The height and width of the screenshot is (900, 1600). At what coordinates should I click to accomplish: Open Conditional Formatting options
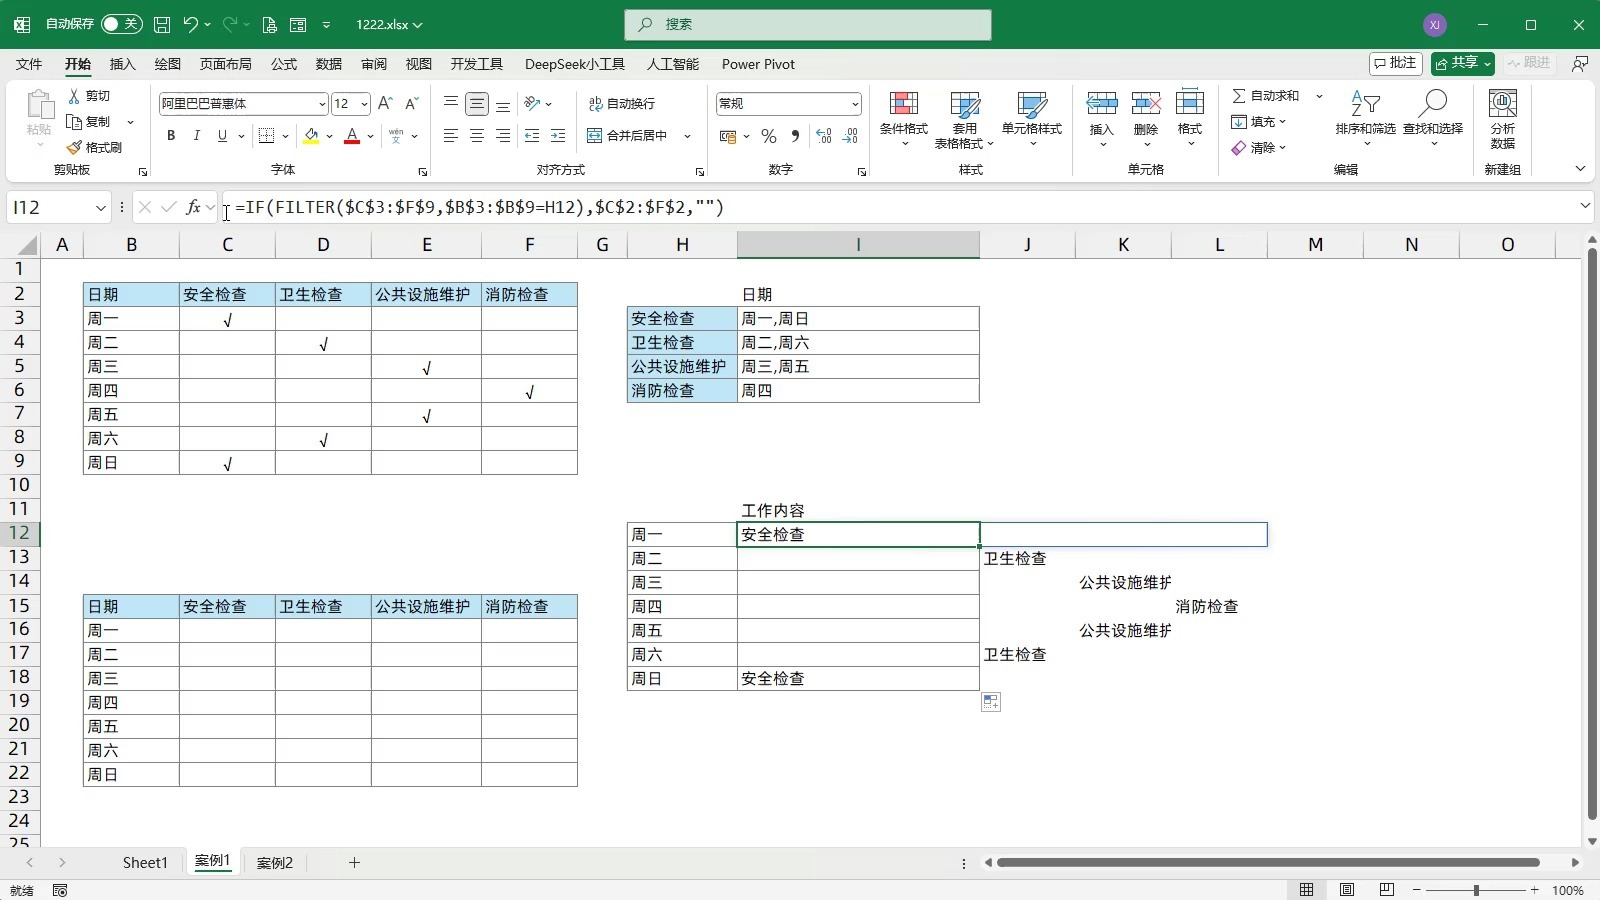tap(903, 118)
